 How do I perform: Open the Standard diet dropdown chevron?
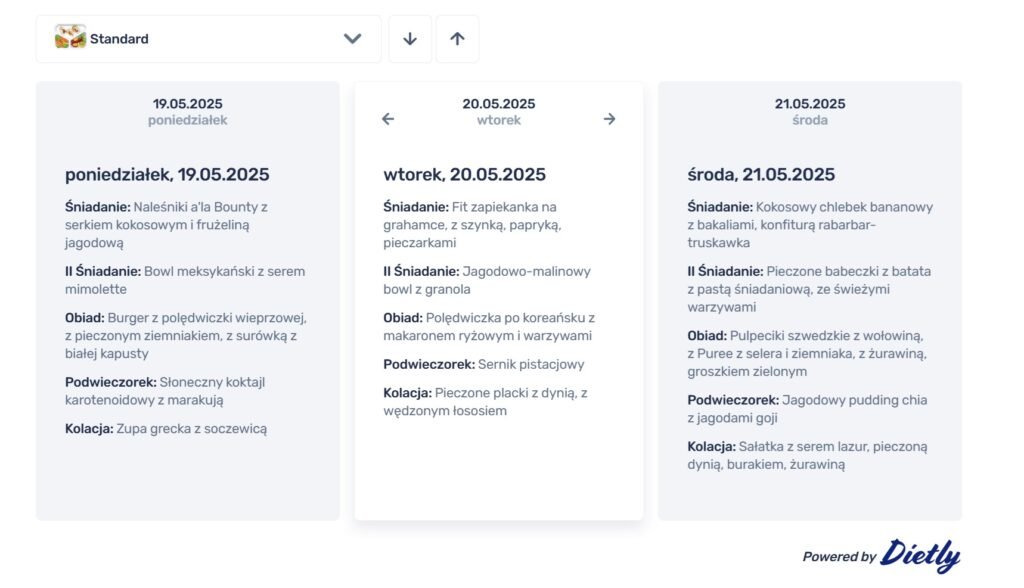pos(352,39)
